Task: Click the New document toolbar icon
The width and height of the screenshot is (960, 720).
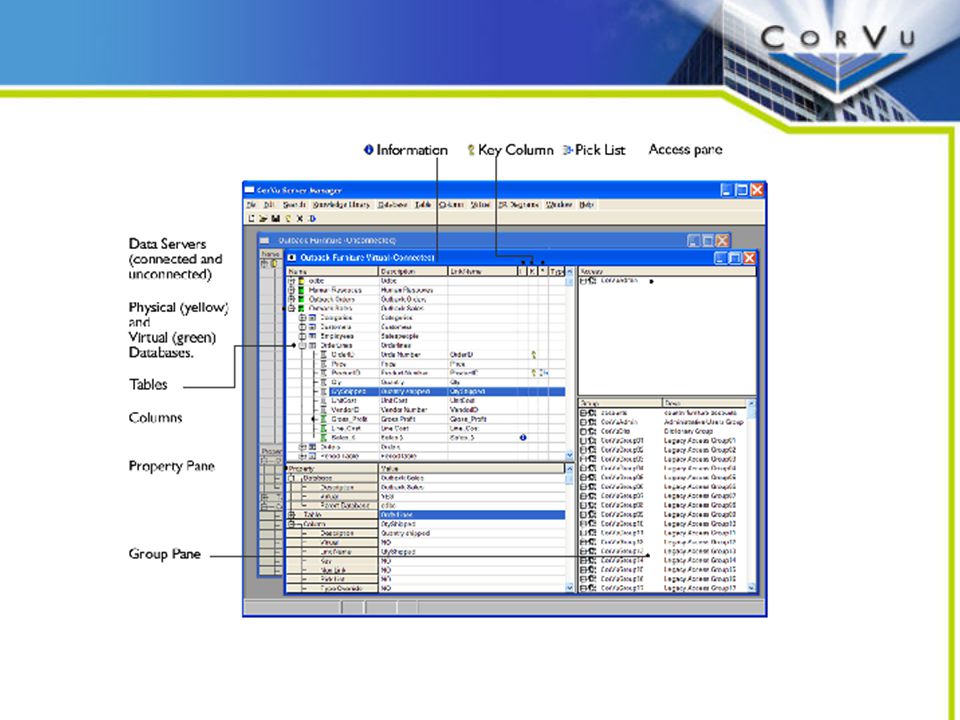Action: point(252,219)
